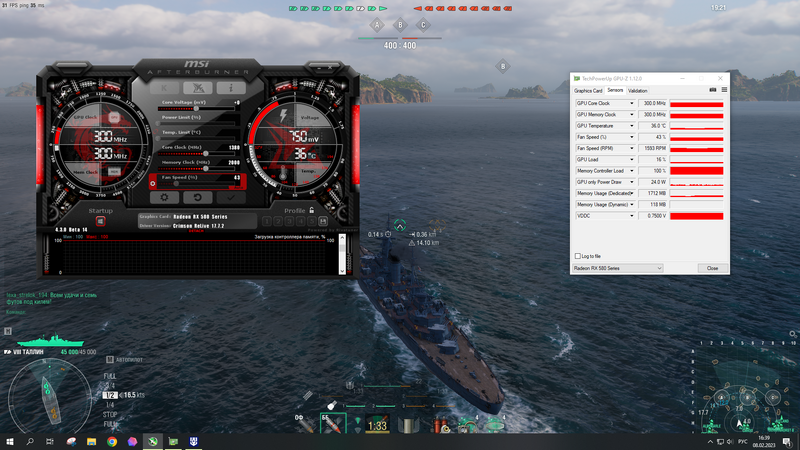This screenshot has width=800, height=450.
Task: Adjust the Memory Clock slider in Afterburner
Action: tap(196, 168)
